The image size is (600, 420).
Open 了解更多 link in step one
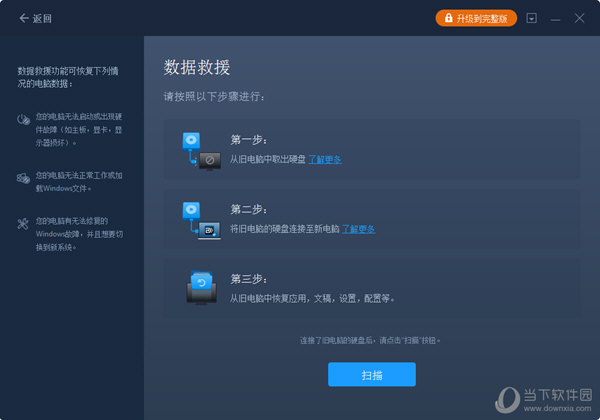point(325,159)
